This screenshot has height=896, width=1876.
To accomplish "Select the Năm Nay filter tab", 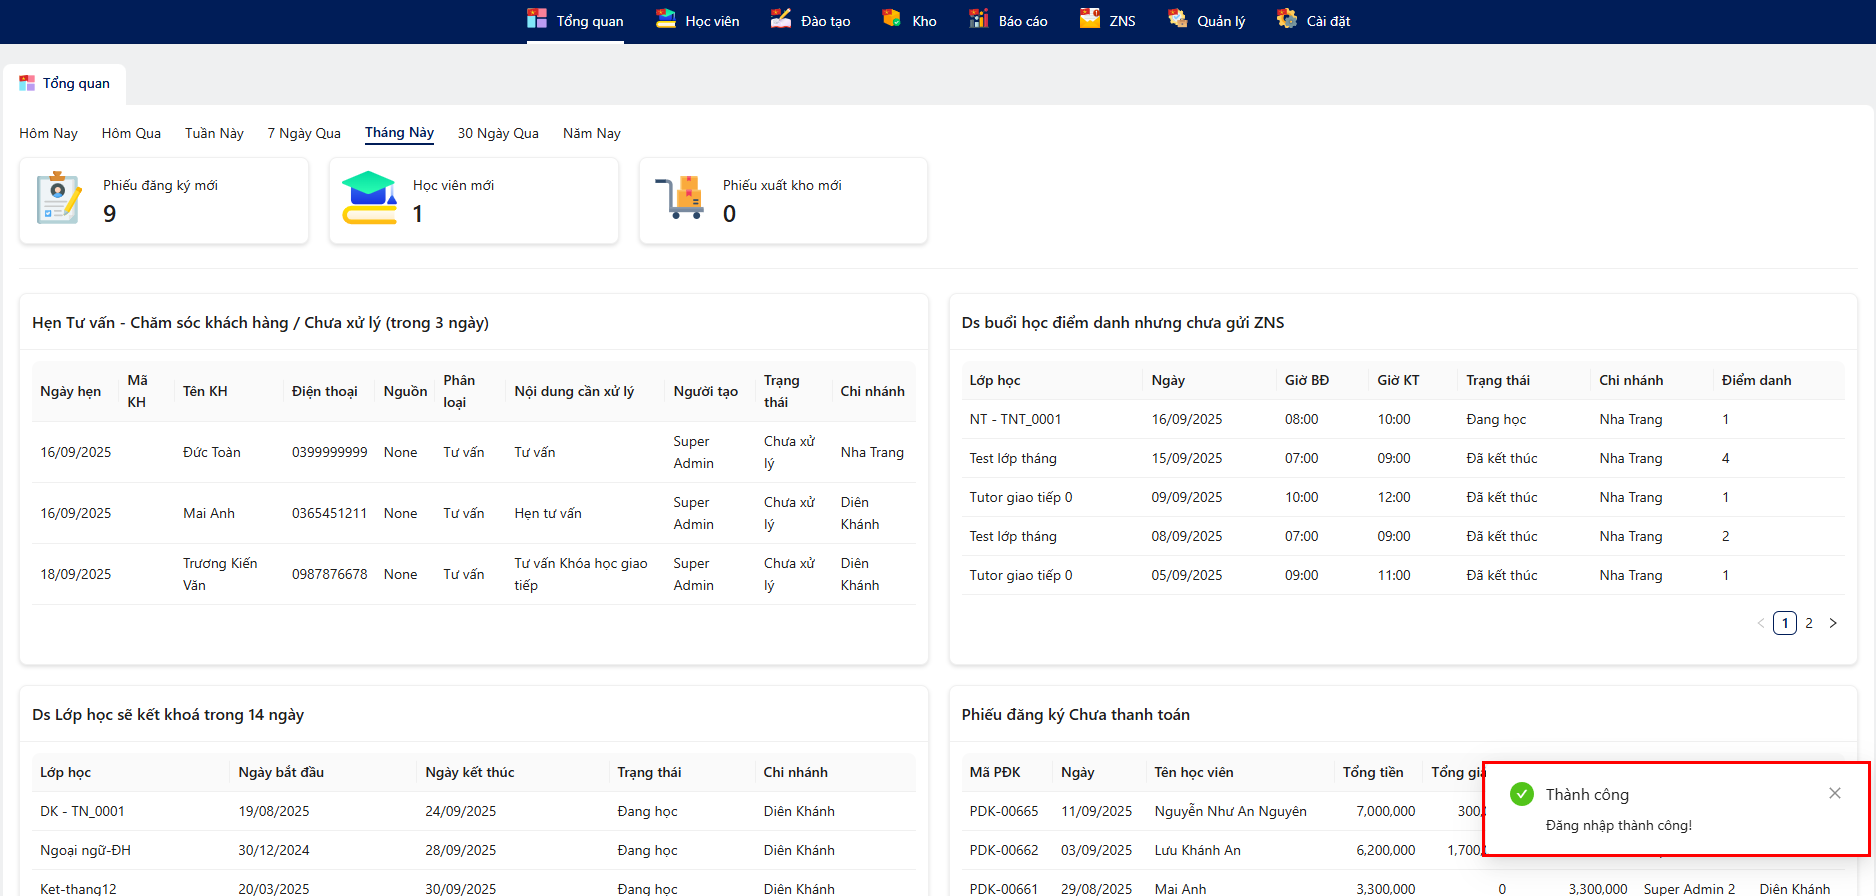I will click(591, 133).
